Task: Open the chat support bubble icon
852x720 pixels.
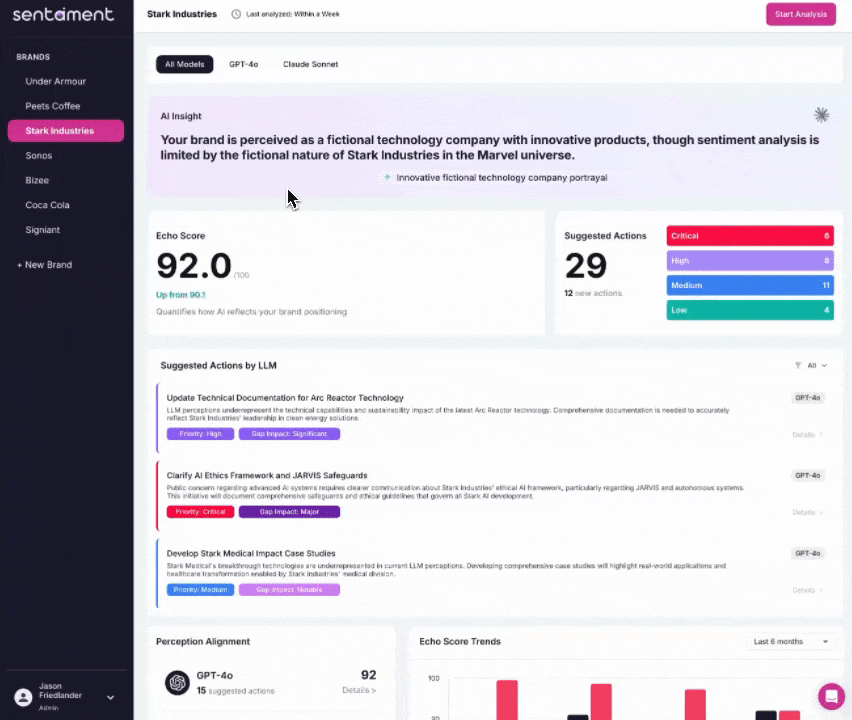Action: click(x=831, y=696)
